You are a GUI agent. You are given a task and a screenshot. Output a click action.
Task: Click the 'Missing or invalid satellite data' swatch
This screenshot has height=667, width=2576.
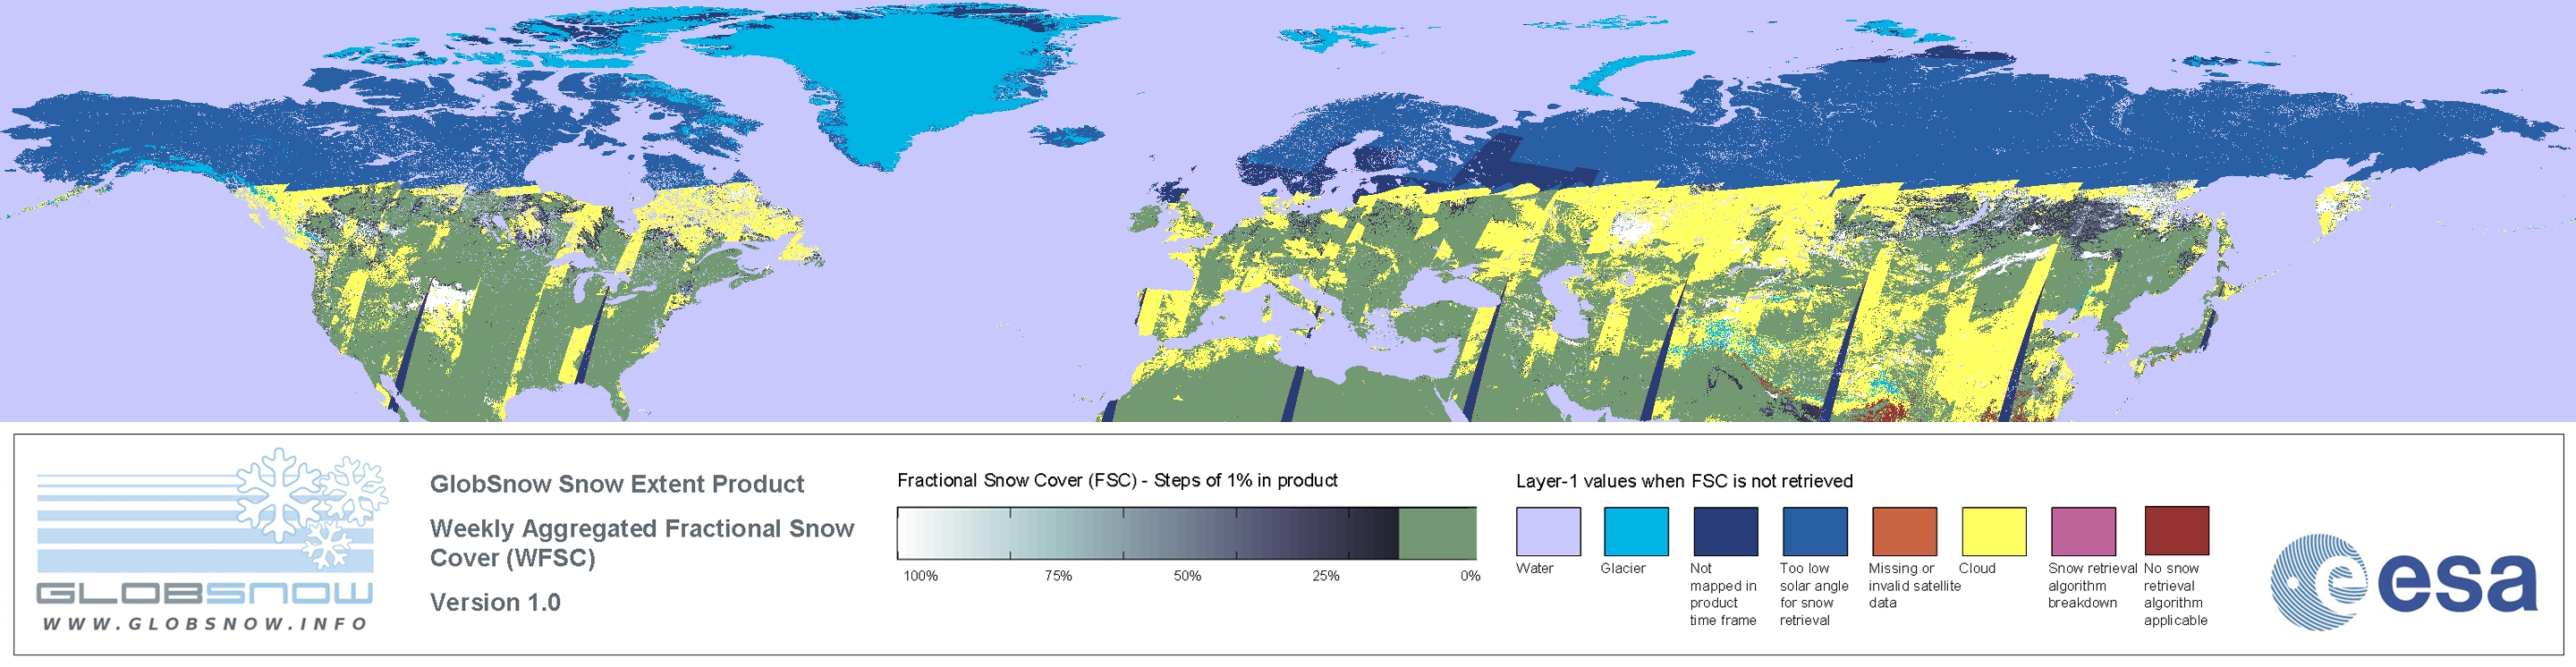tap(1904, 531)
